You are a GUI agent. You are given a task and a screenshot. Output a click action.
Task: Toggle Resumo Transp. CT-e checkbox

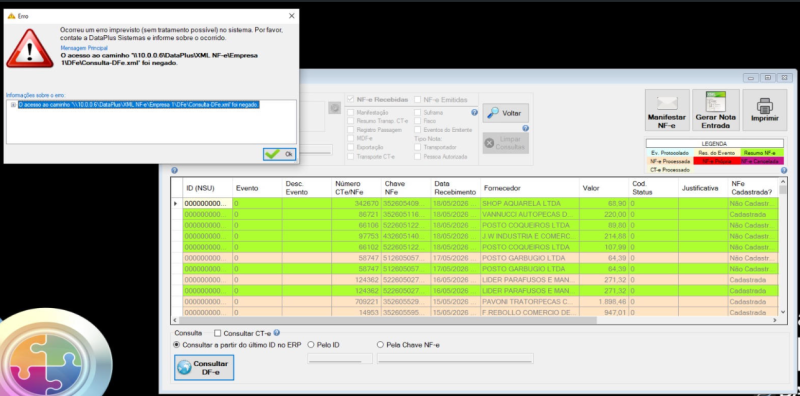click(351, 121)
